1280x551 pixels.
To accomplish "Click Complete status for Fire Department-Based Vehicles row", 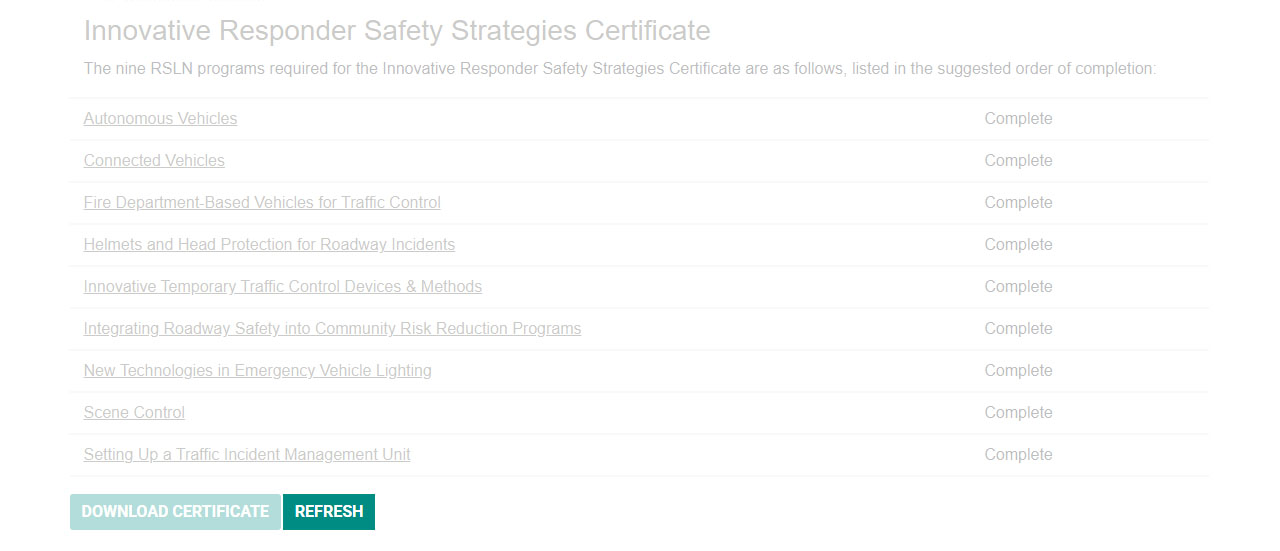I will point(1018,203).
